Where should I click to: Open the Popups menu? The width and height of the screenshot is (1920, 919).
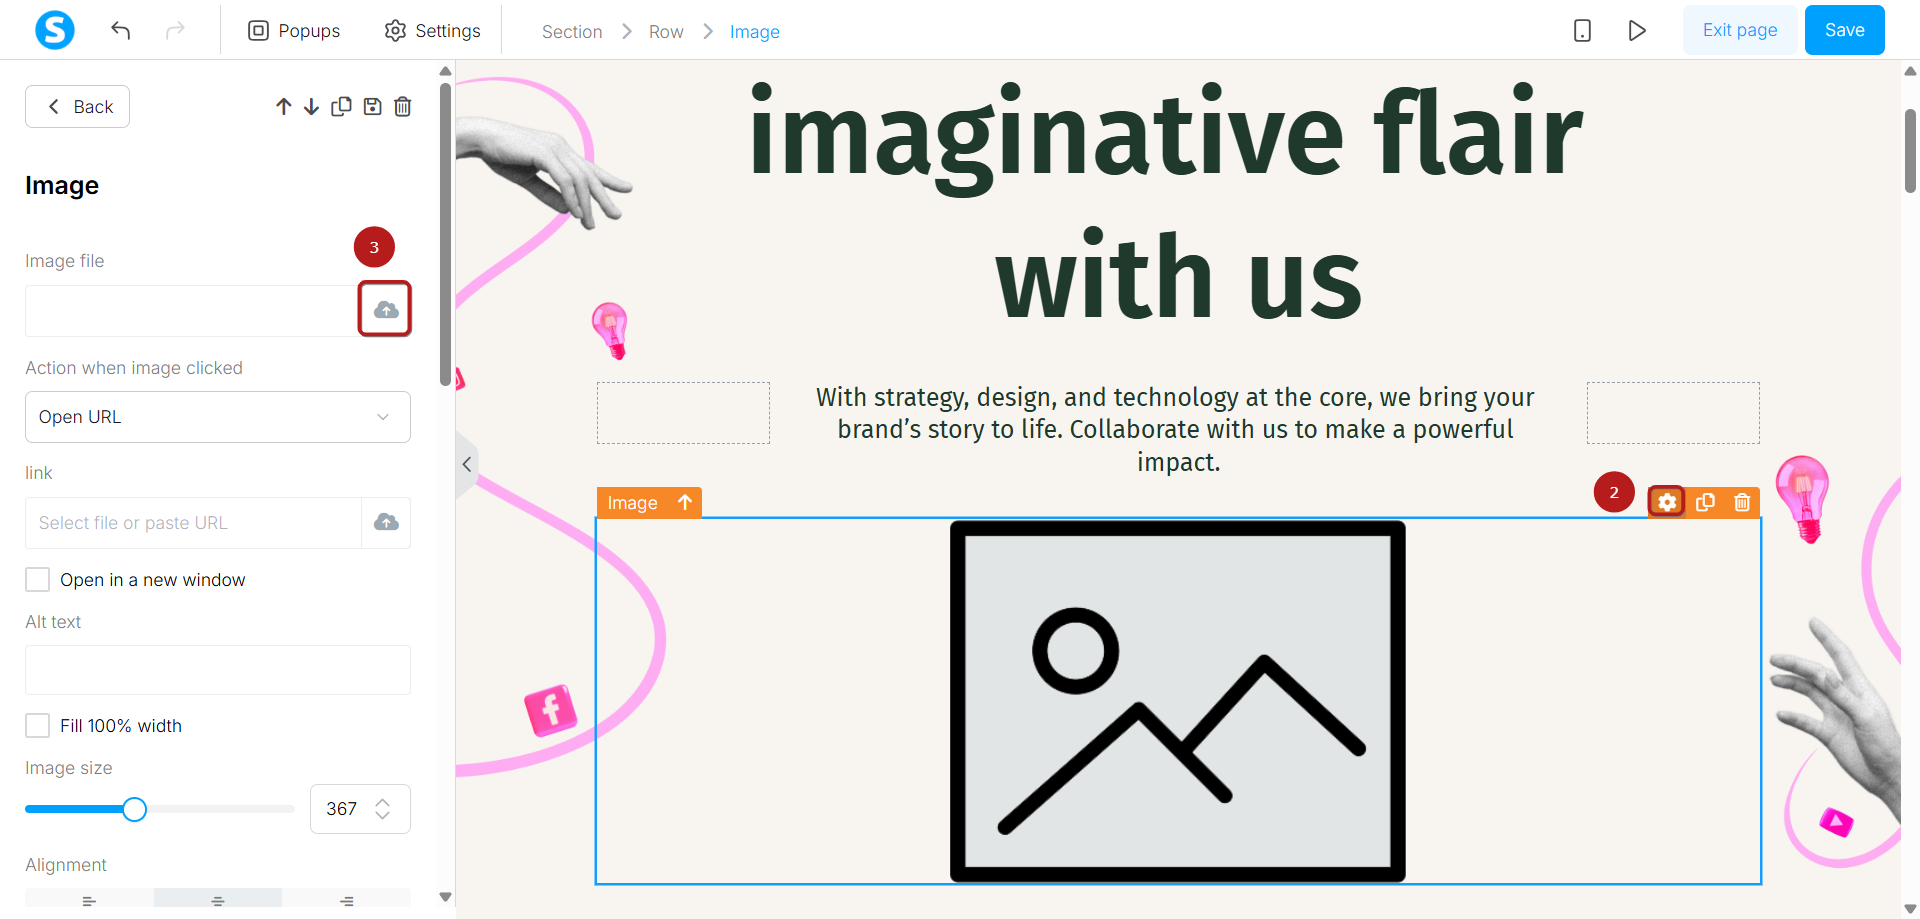(x=294, y=31)
